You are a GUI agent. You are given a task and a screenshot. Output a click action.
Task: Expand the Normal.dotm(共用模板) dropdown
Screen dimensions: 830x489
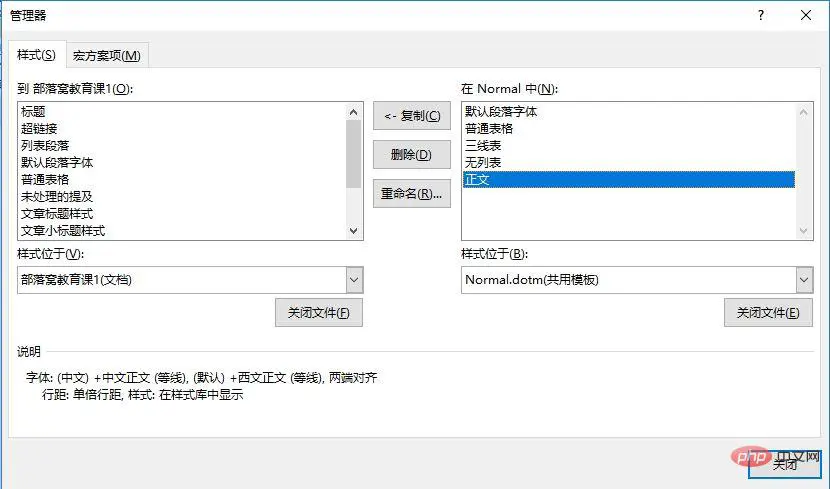[x=804, y=280]
